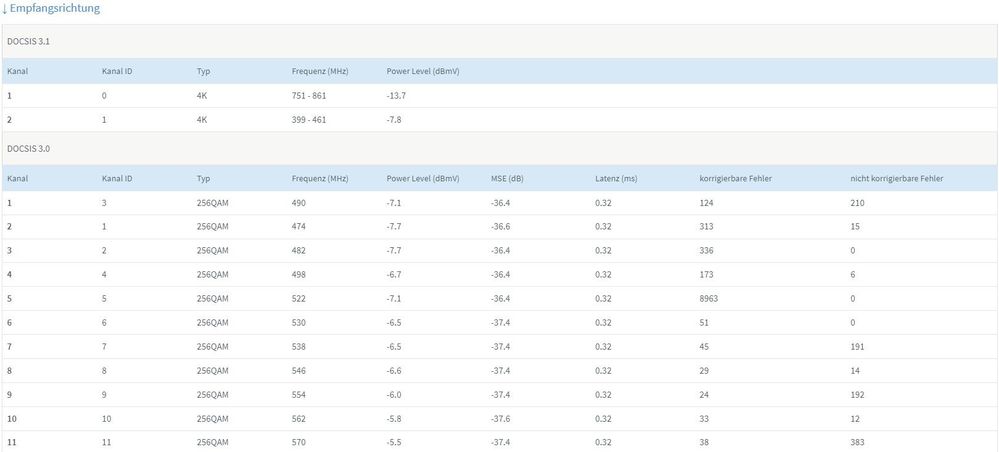The image size is (999, 452).
Task: Click frequency value 522
Action: pos(299,298)
